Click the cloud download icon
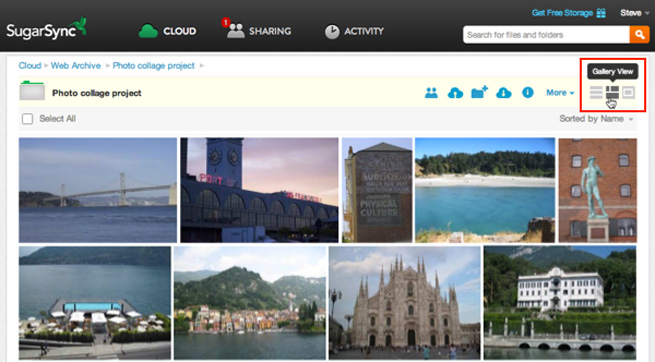The width and height of the screenshot is (655, 362). point(503,93)
